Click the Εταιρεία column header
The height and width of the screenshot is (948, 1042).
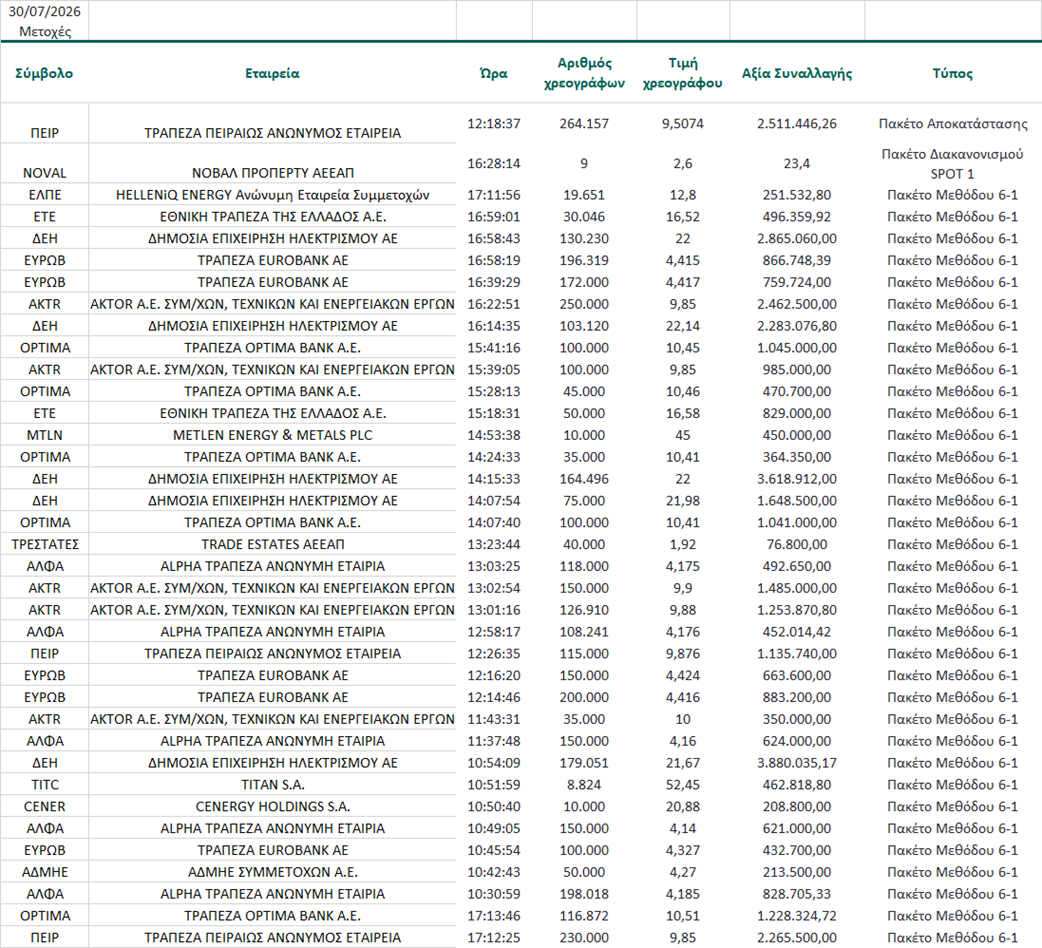272,73
